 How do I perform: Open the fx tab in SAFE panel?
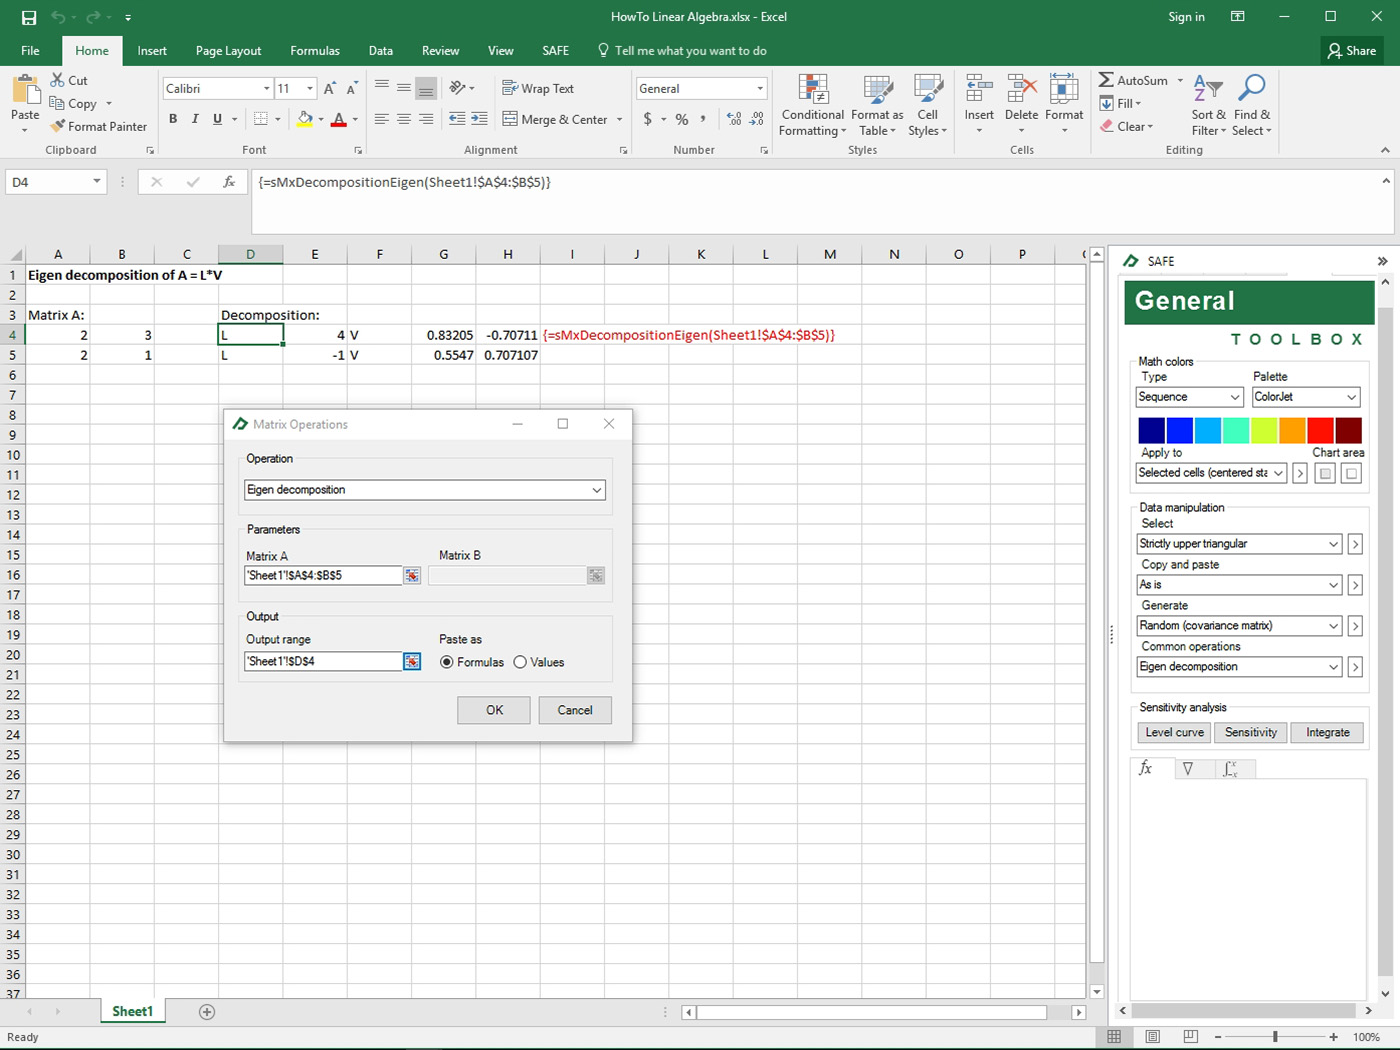(1146, 768)
